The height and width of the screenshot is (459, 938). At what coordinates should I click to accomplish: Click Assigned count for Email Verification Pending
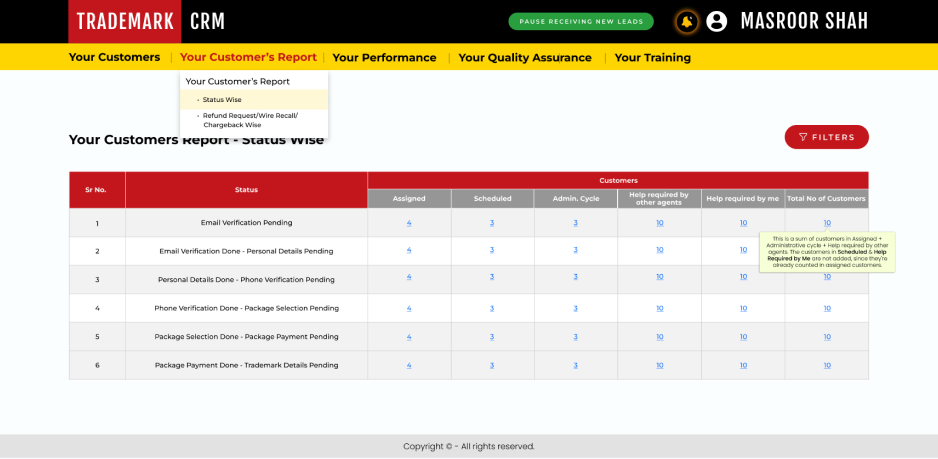(409, 222)
